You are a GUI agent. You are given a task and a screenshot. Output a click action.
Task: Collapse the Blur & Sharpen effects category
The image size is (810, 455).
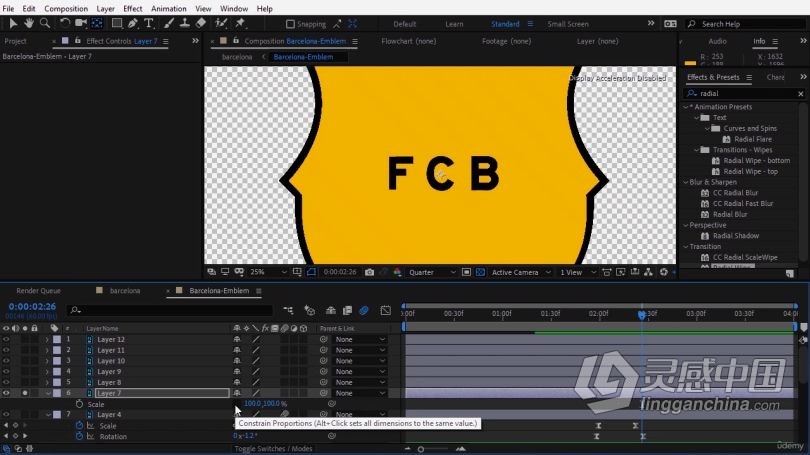pyautogui.click(x=686, y=182)
